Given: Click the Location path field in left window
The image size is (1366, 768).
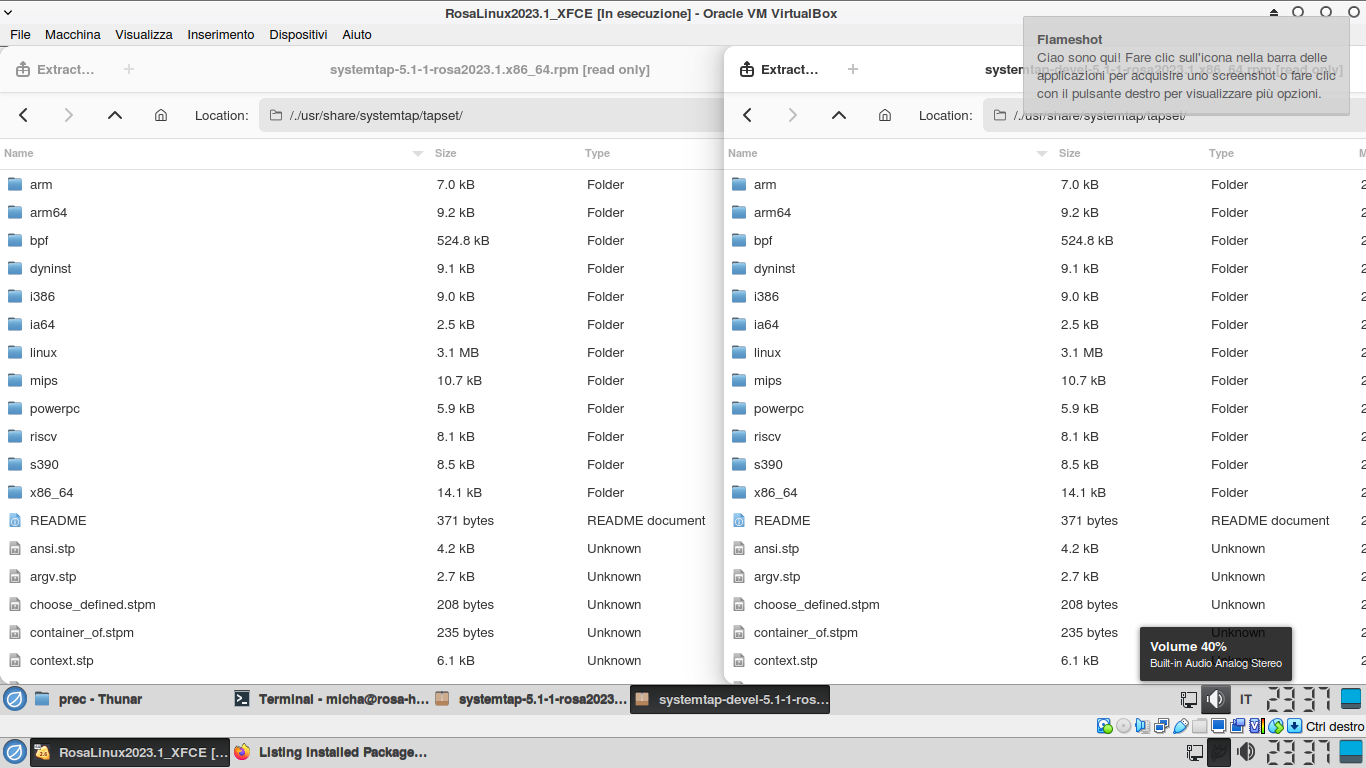Looking at the screenshot, I should click(x=490, y=115).
